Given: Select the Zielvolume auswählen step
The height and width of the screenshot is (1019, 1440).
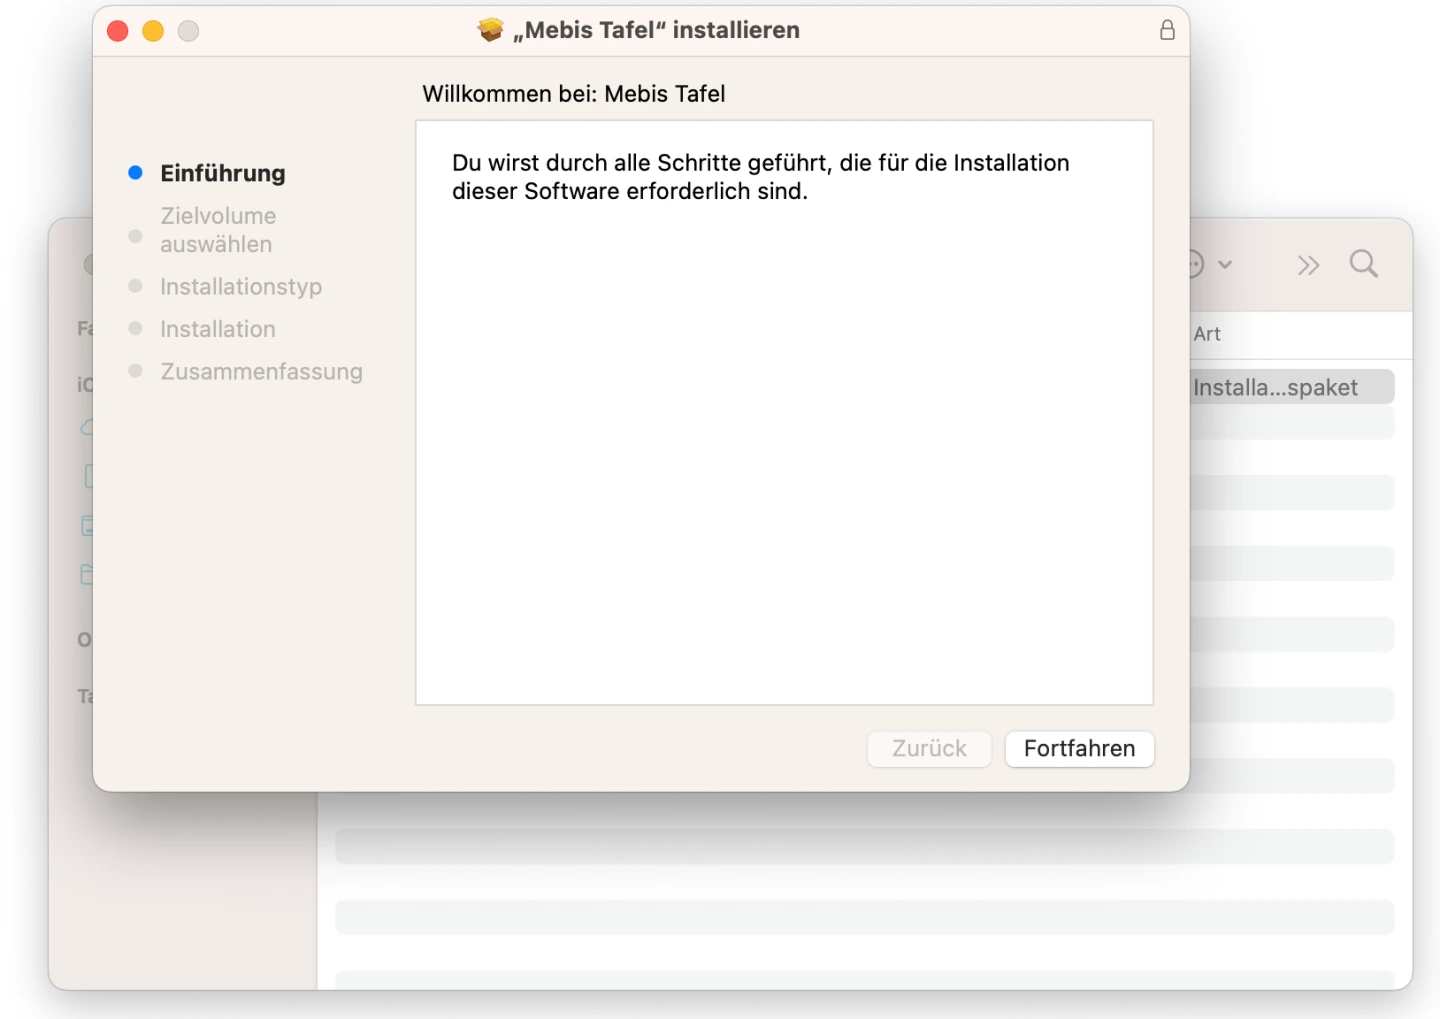Looking at the screenshot, I should [218, 230].
